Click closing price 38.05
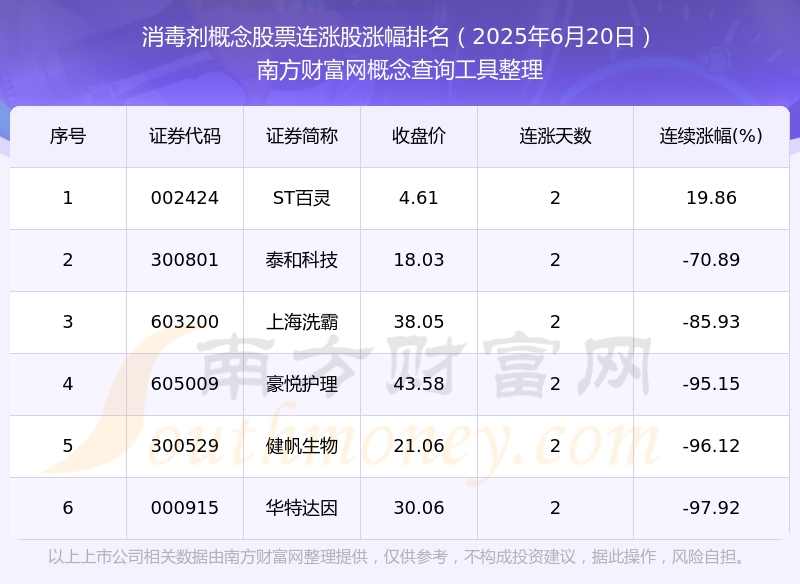 click(419, 322)
